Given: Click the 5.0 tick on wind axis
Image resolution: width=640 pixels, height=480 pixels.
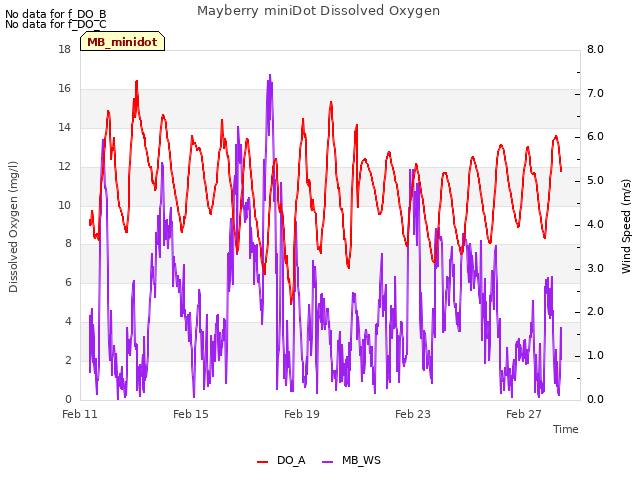Looking at the screenshot, I should pyautogui.click(x=595, y=180).
